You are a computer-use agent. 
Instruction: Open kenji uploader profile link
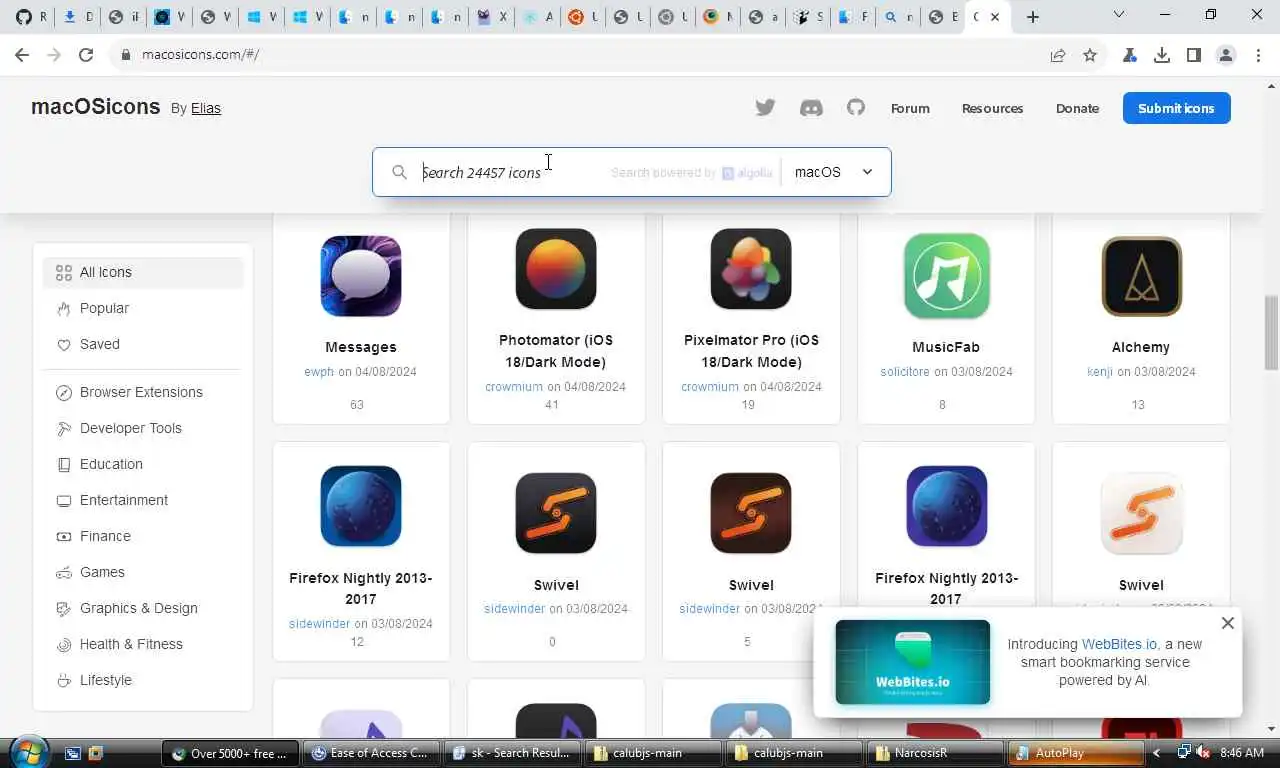1100,372
